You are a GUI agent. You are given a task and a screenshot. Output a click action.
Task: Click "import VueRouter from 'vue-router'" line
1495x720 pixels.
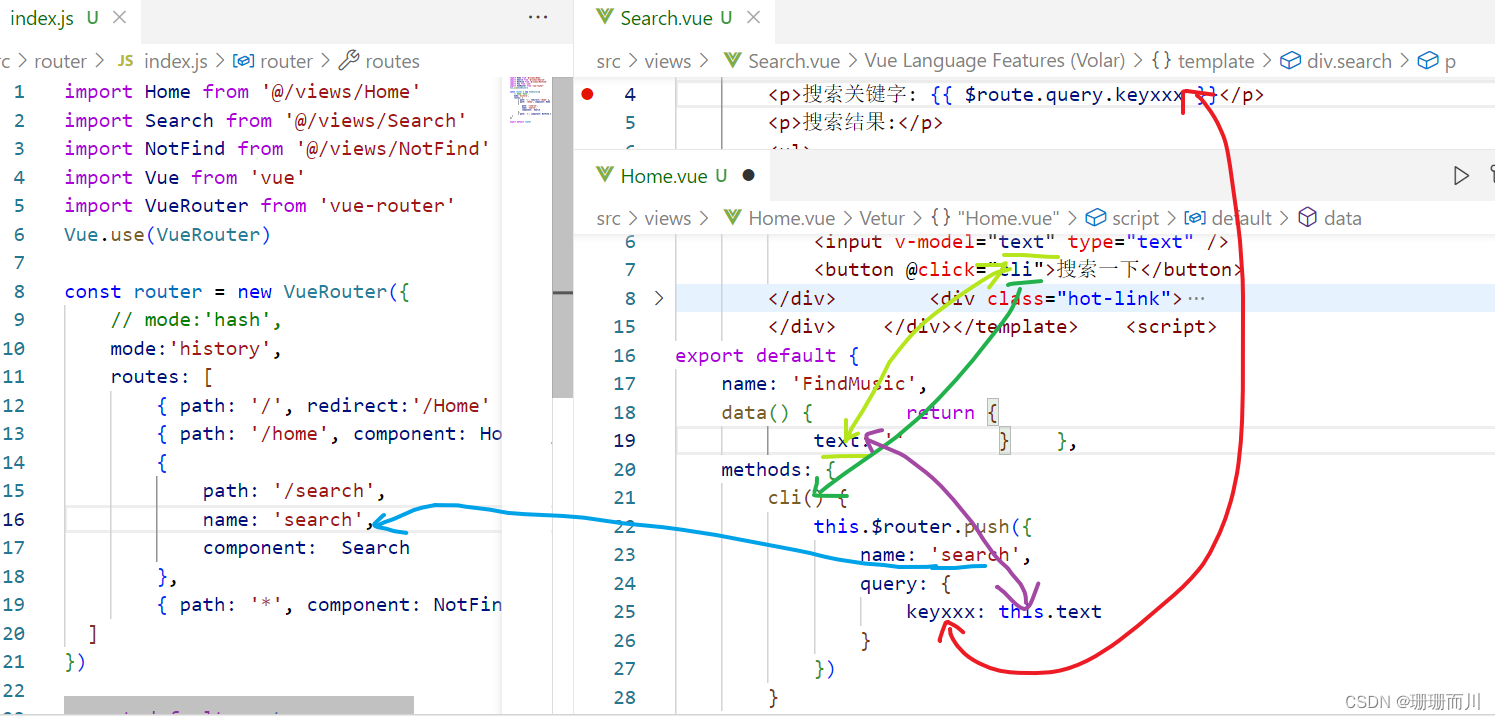click(x=260, y=205)
